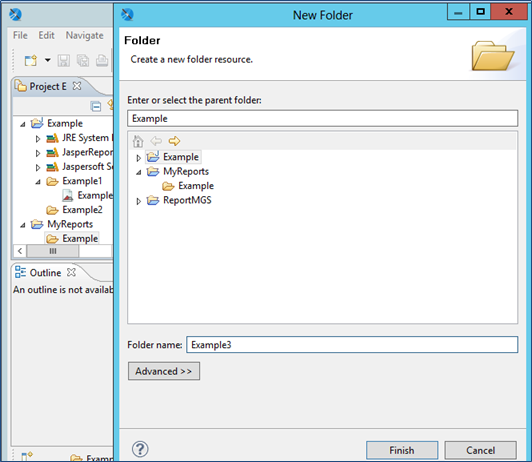Click the home icon in folder navigator

pos(138,141)
